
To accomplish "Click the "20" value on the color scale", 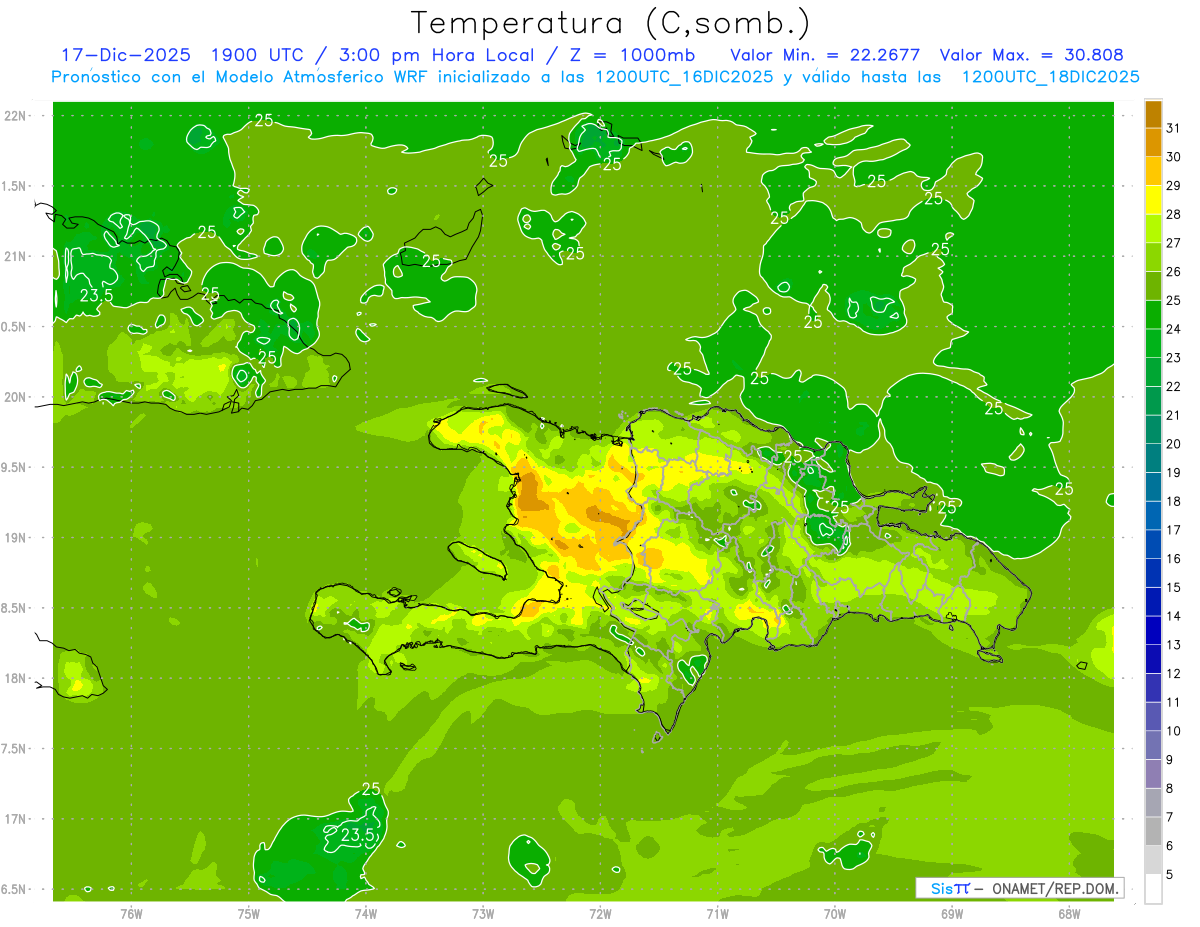I will tap(1174, 444).
